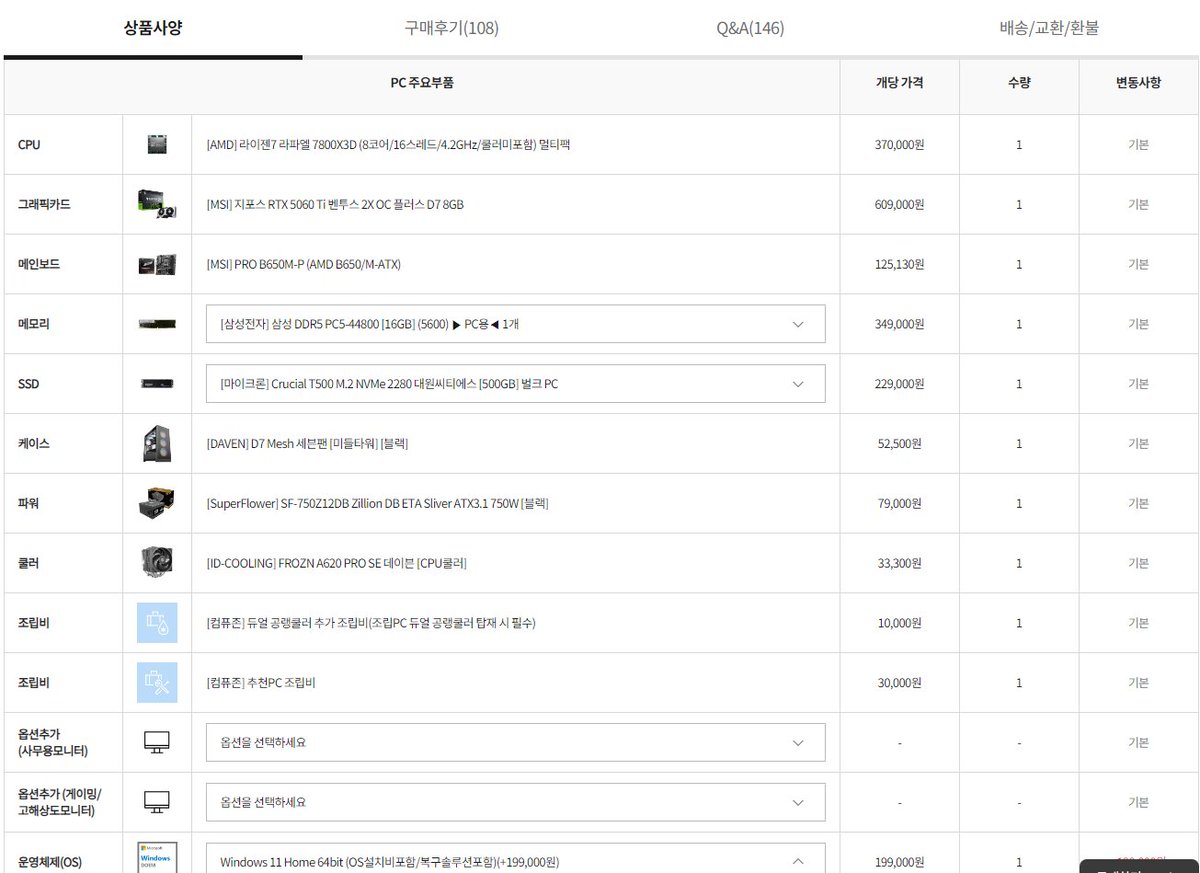Click the 그래픽카드 row label
Image resolution: width=1200 pixels, height=873 pixels.
point(44,204)
